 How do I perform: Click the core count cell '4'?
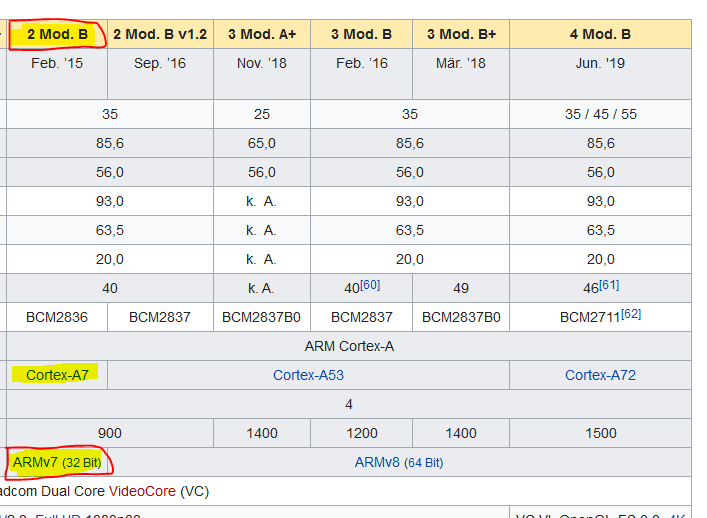click(x=349, y=404)
